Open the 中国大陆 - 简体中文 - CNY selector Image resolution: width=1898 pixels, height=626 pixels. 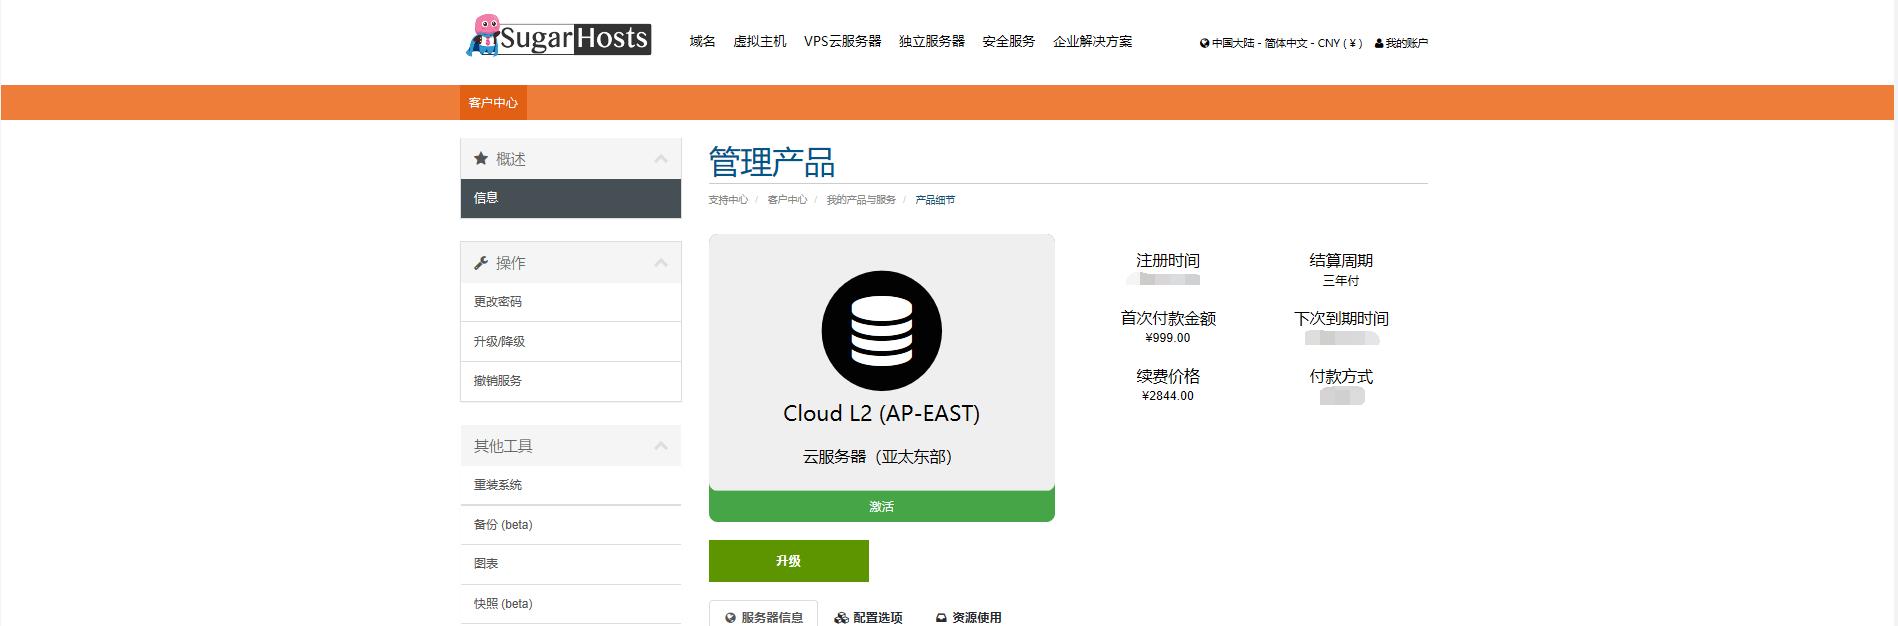click(x=1281, y=43)
